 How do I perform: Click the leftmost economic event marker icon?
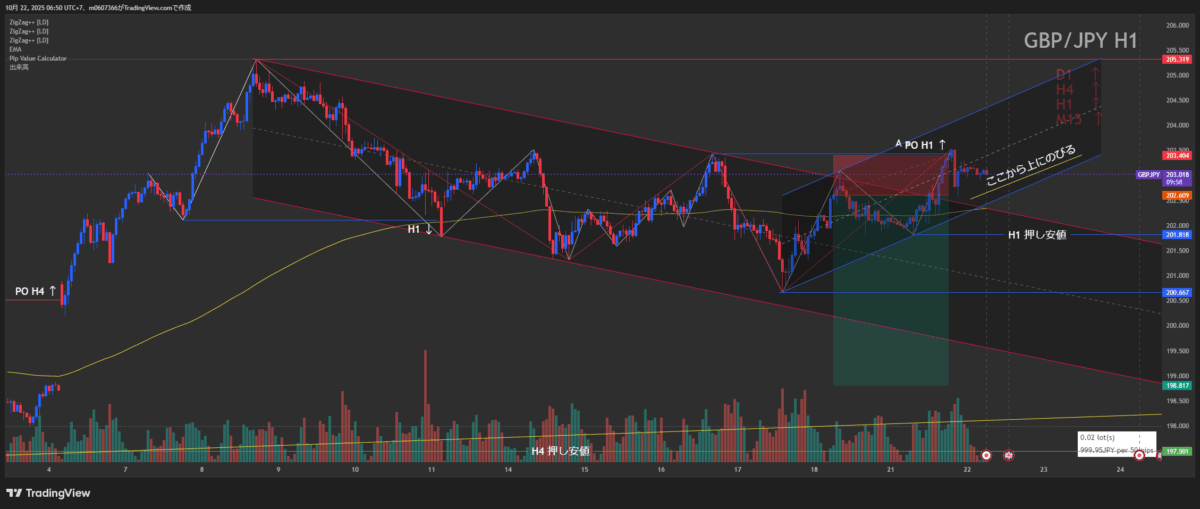pyautogui.click(x=987, y=456)
